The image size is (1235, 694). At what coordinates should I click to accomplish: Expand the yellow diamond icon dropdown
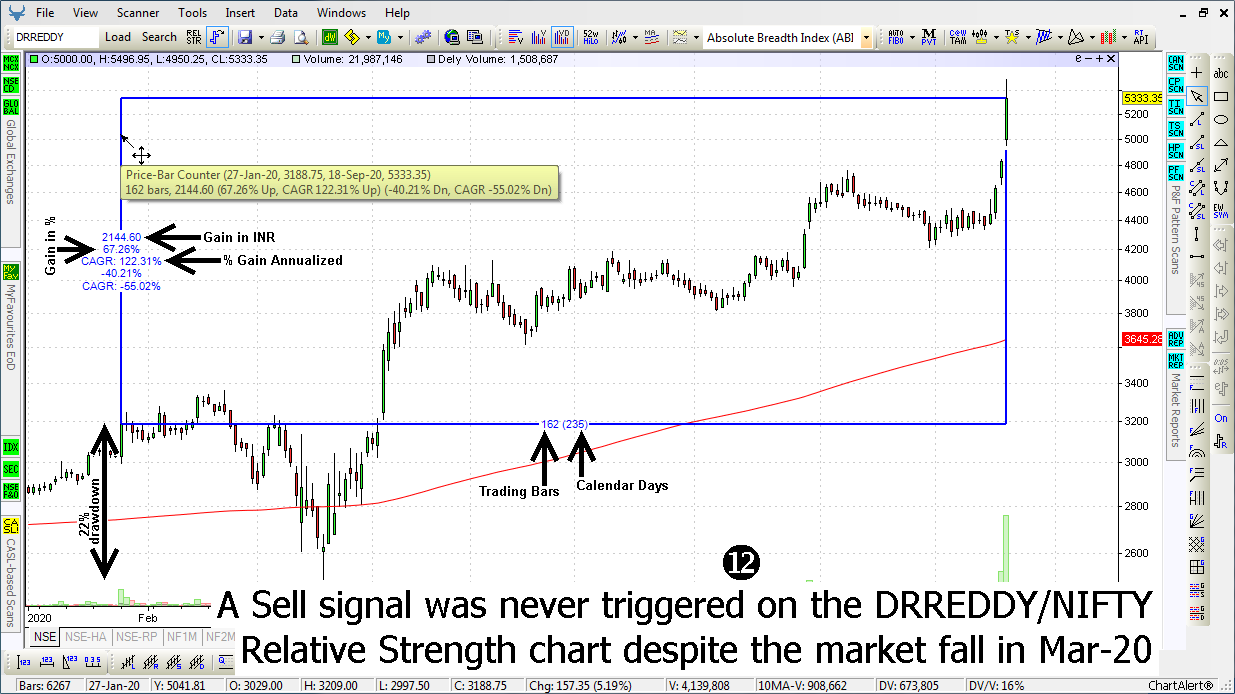367,37
